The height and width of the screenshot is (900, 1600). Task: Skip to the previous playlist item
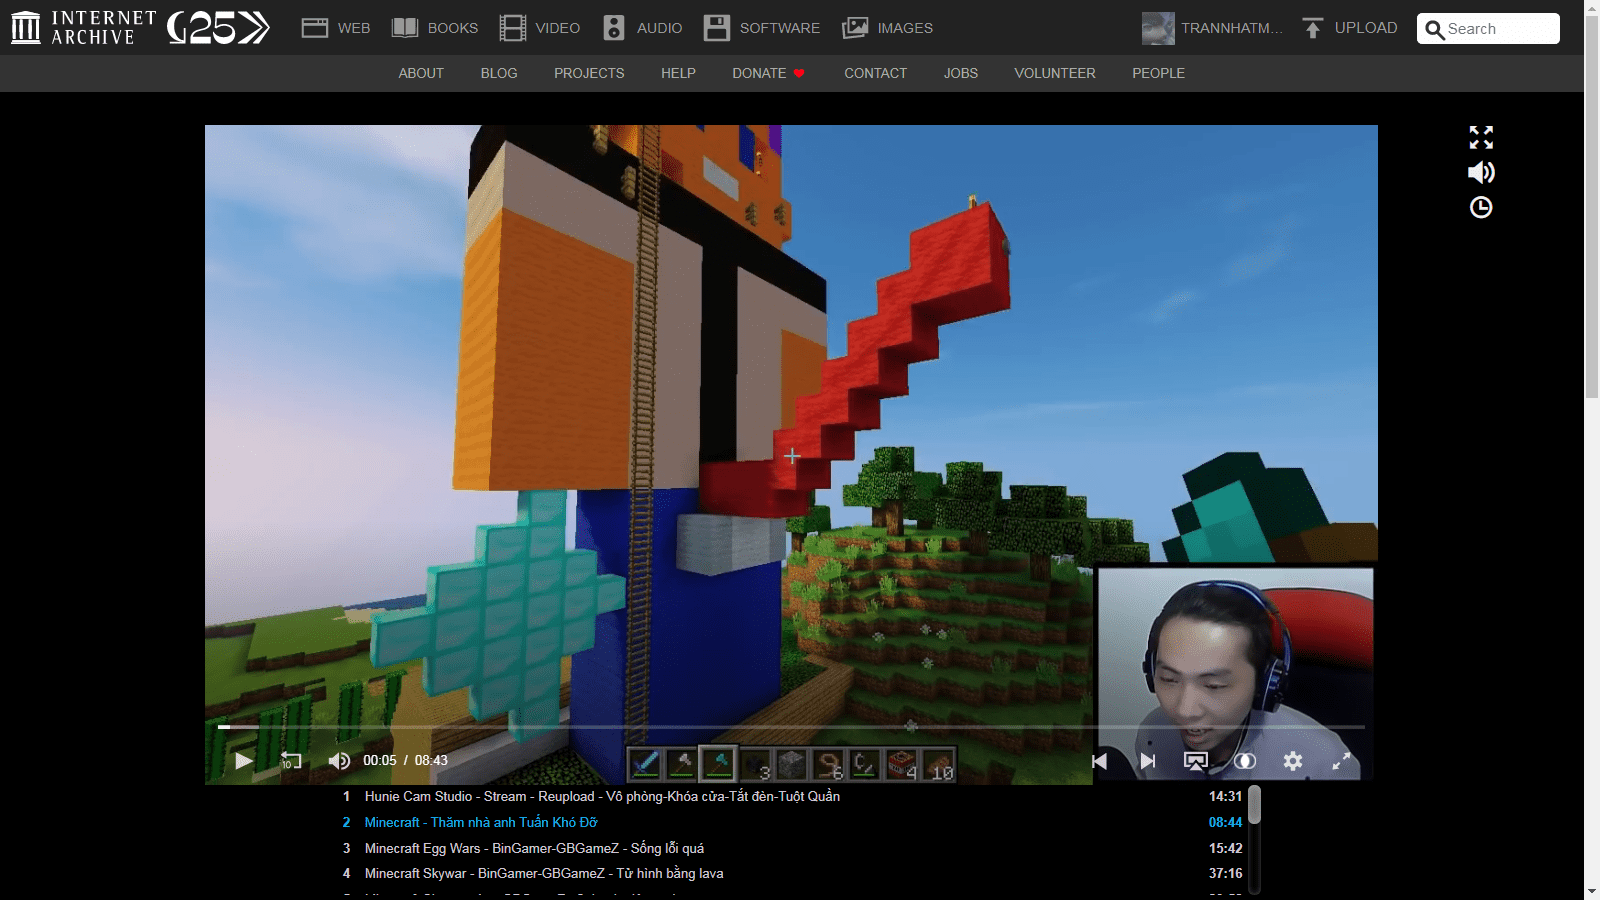point(1099,761)
